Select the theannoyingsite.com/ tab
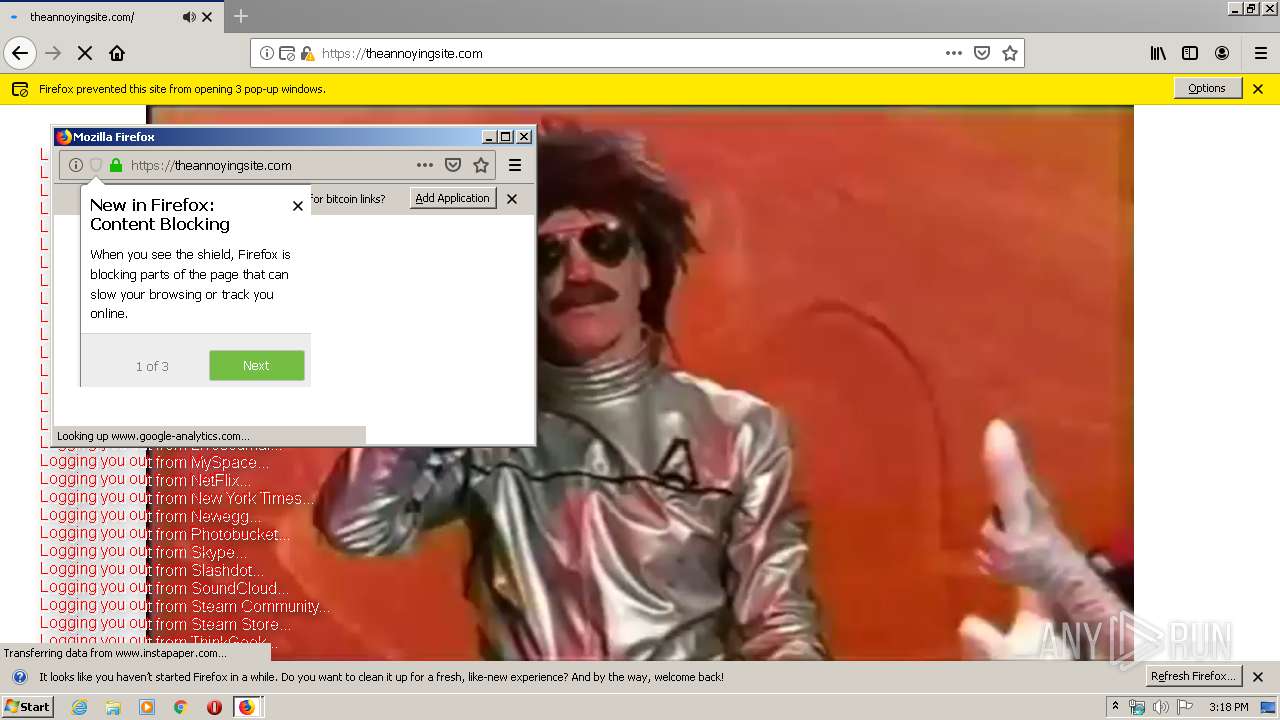The width and height of the screenshot is (1280, 720). (110, 17)
